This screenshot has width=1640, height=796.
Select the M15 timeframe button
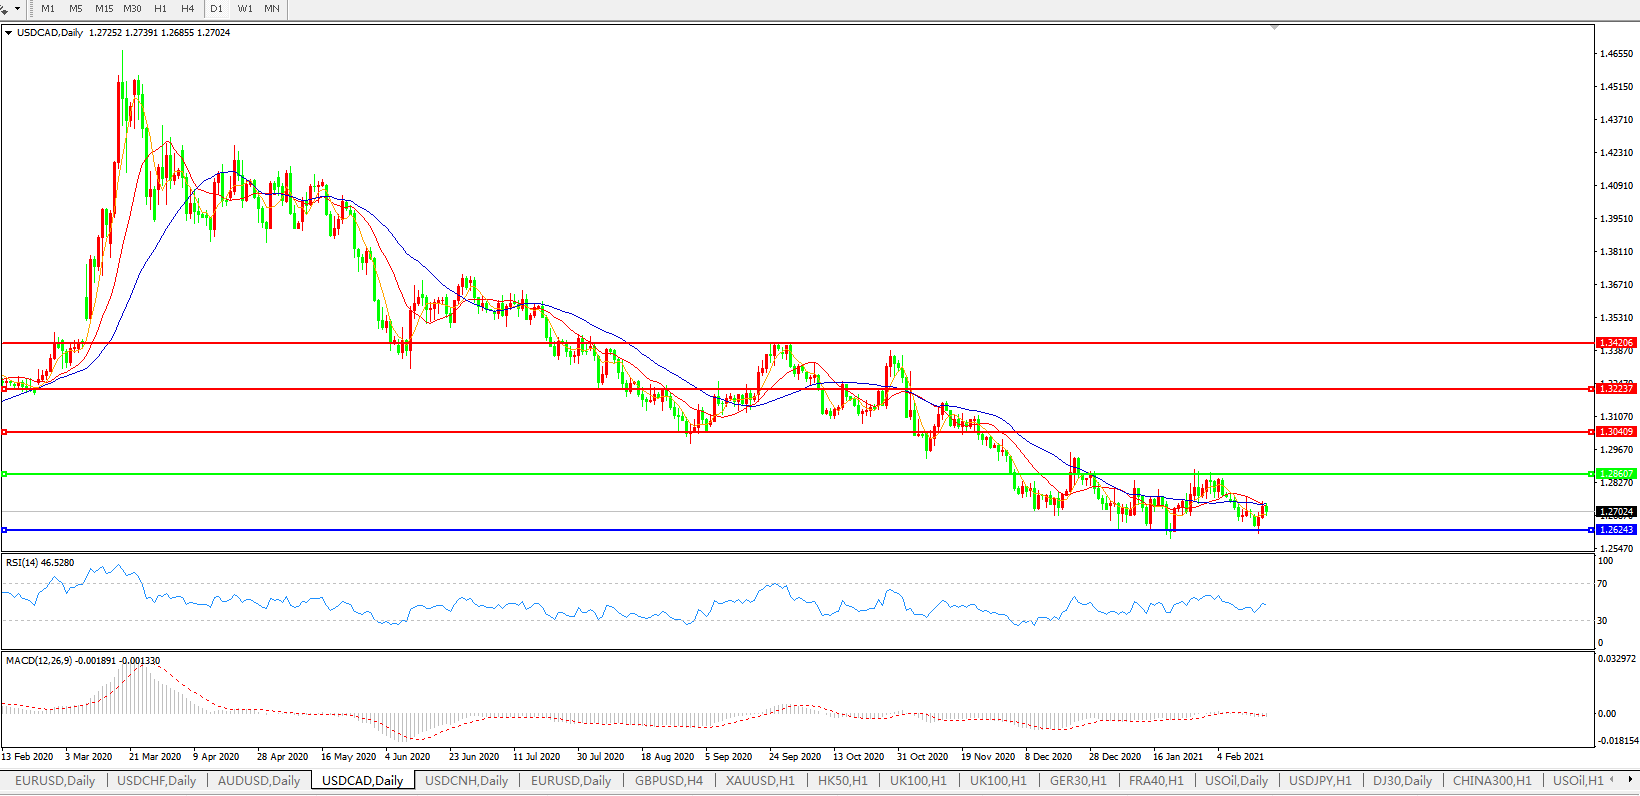104,8
